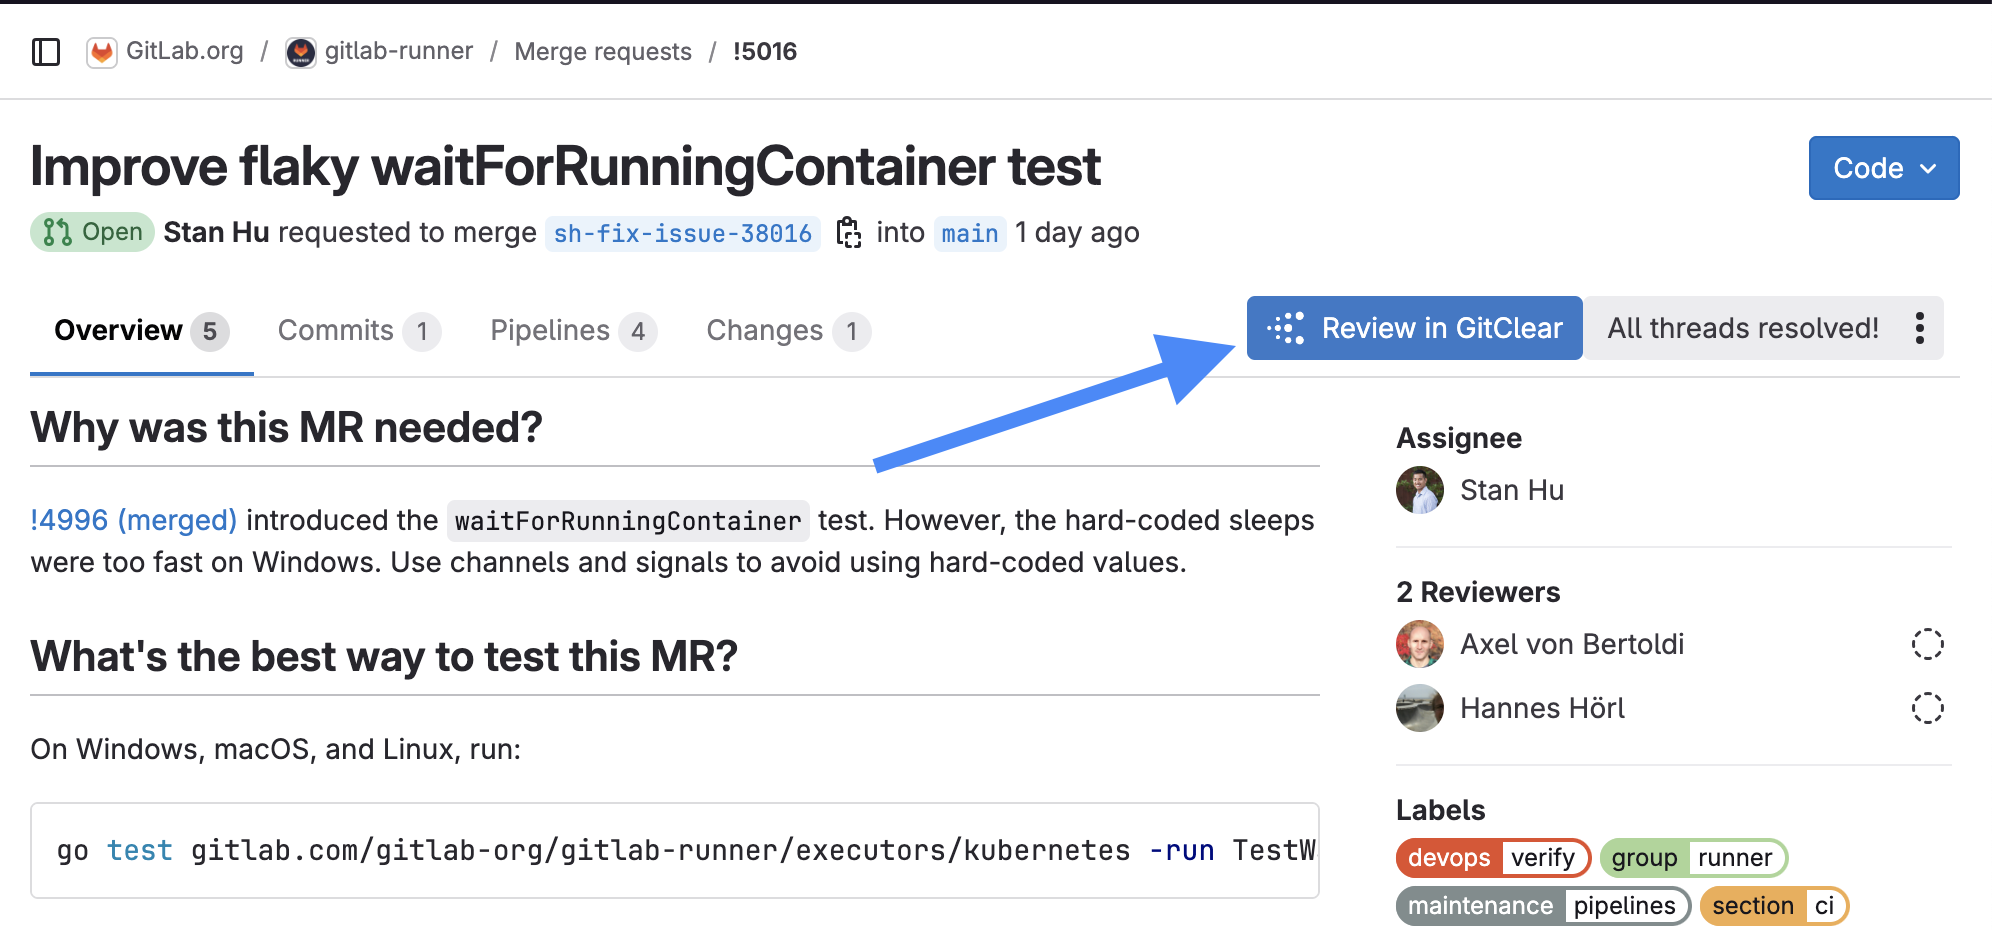Click review status circle for Hannes Hörl

coord(1927,708)
